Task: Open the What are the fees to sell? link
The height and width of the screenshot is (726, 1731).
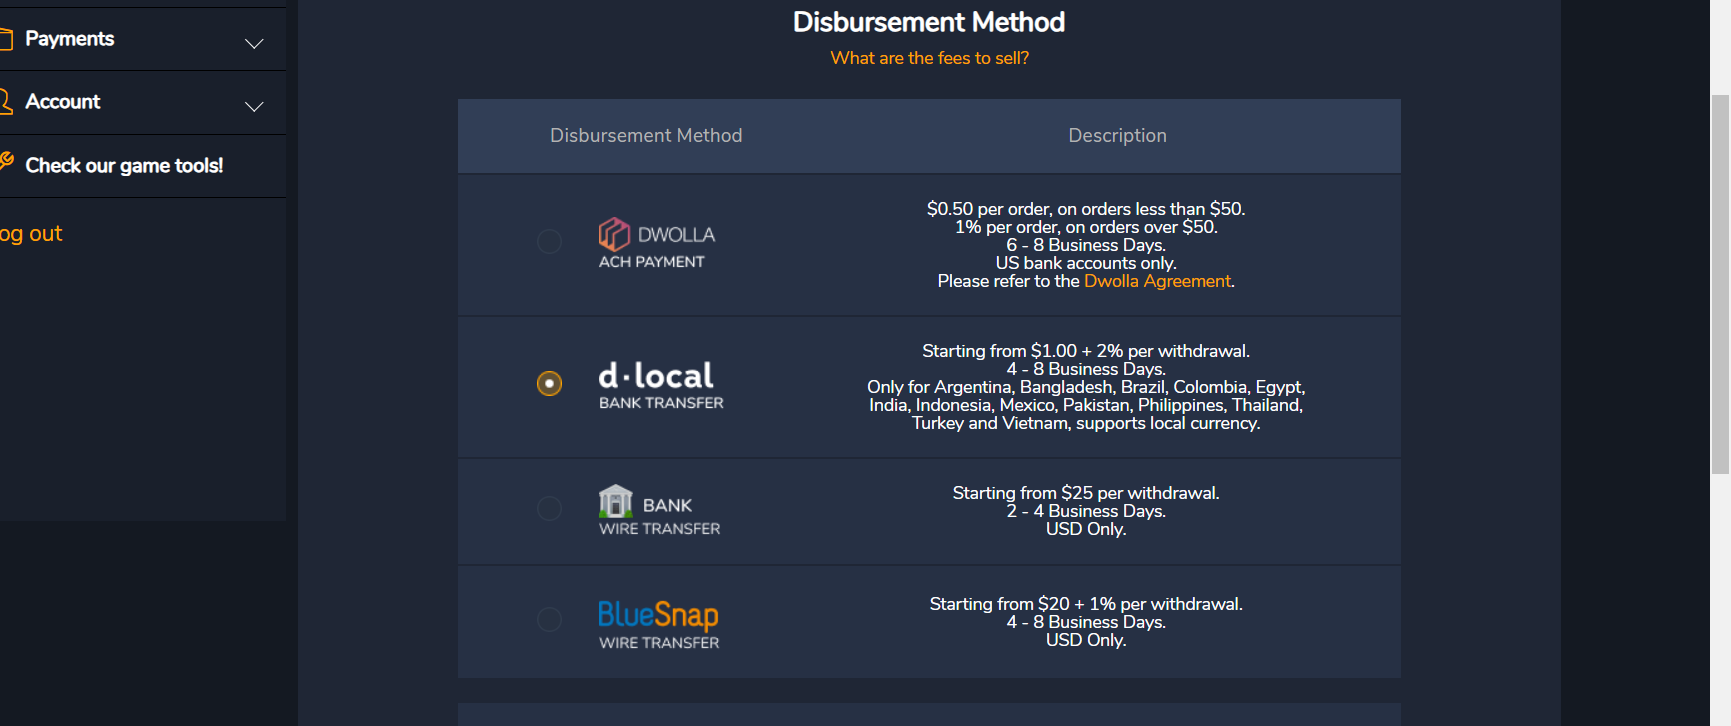Action: [929, 58]
